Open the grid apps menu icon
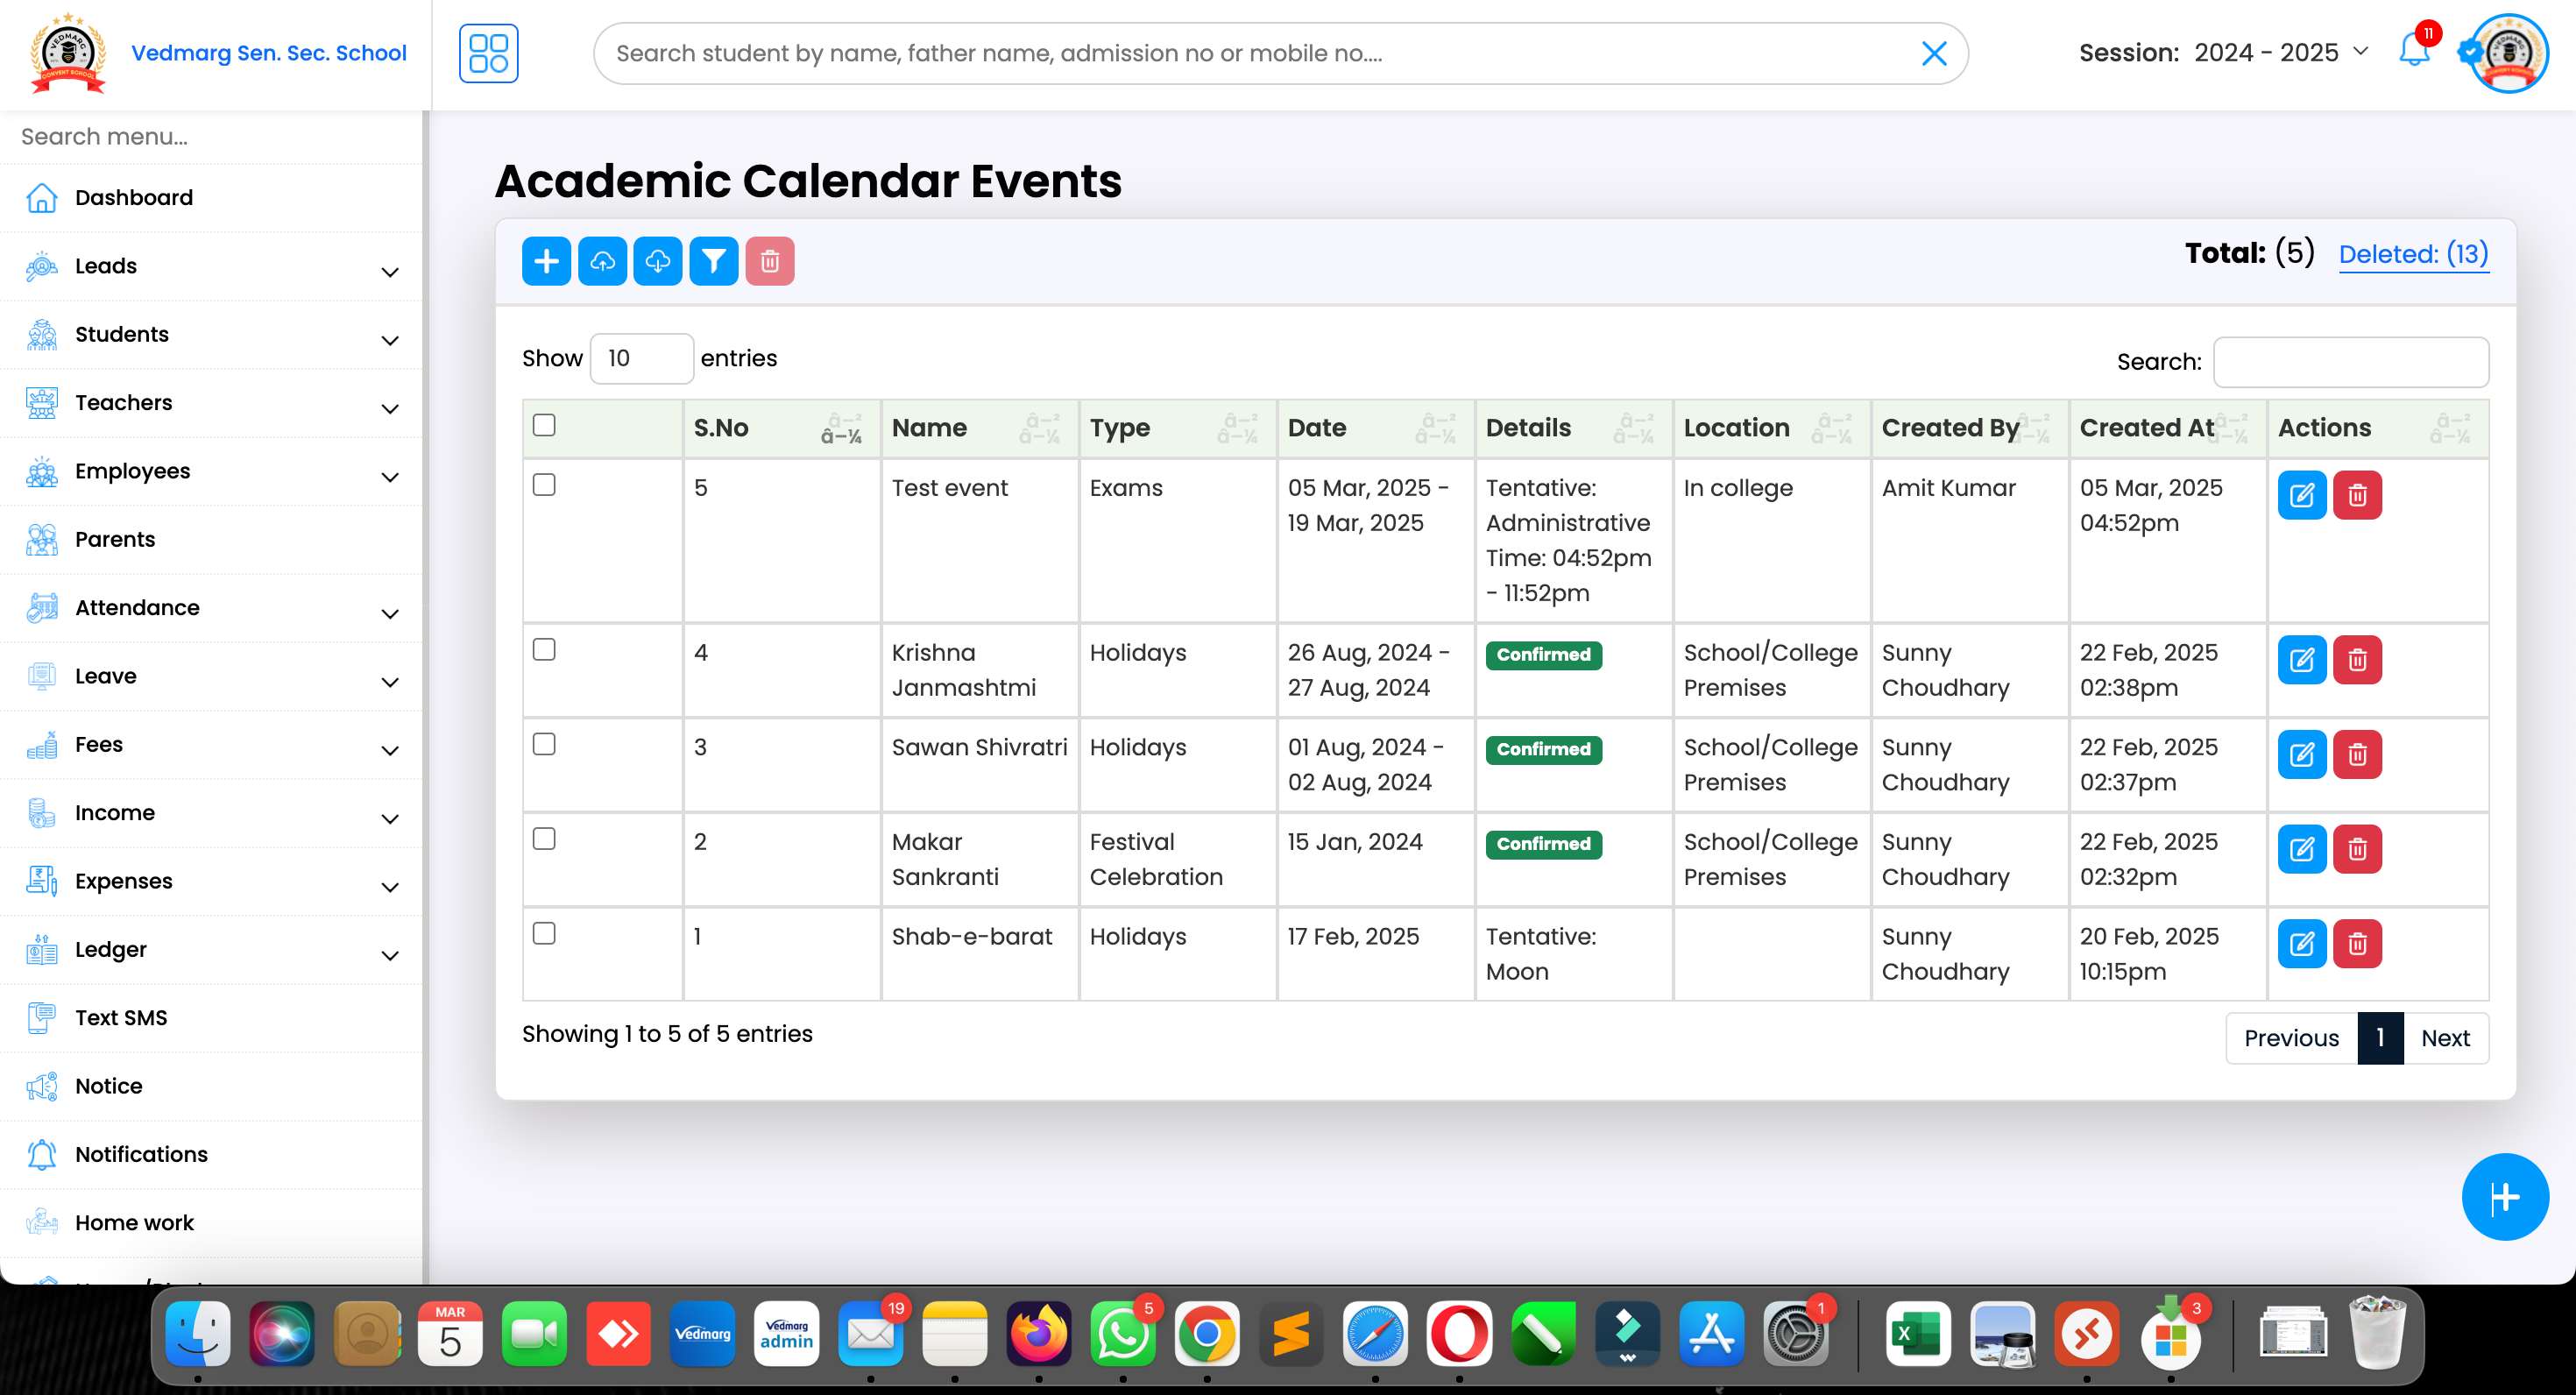Image resolution: width=2576 pixels, height=1395 pixels. (x=488, y=53)
